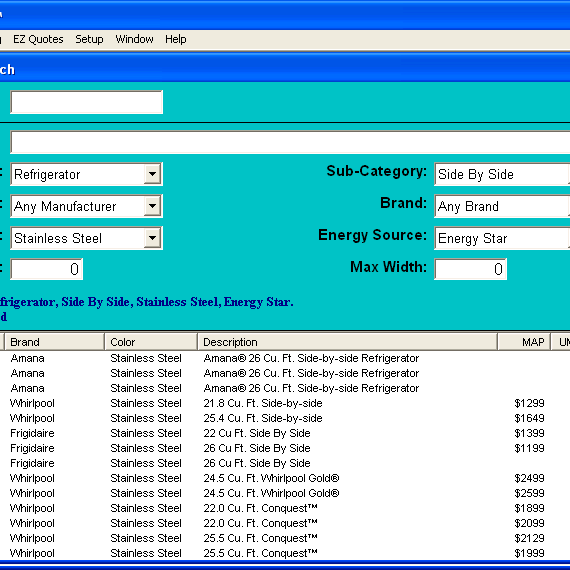Select the 22.0 Cu. Ft. Conquest row at $1899

point(285,508)
